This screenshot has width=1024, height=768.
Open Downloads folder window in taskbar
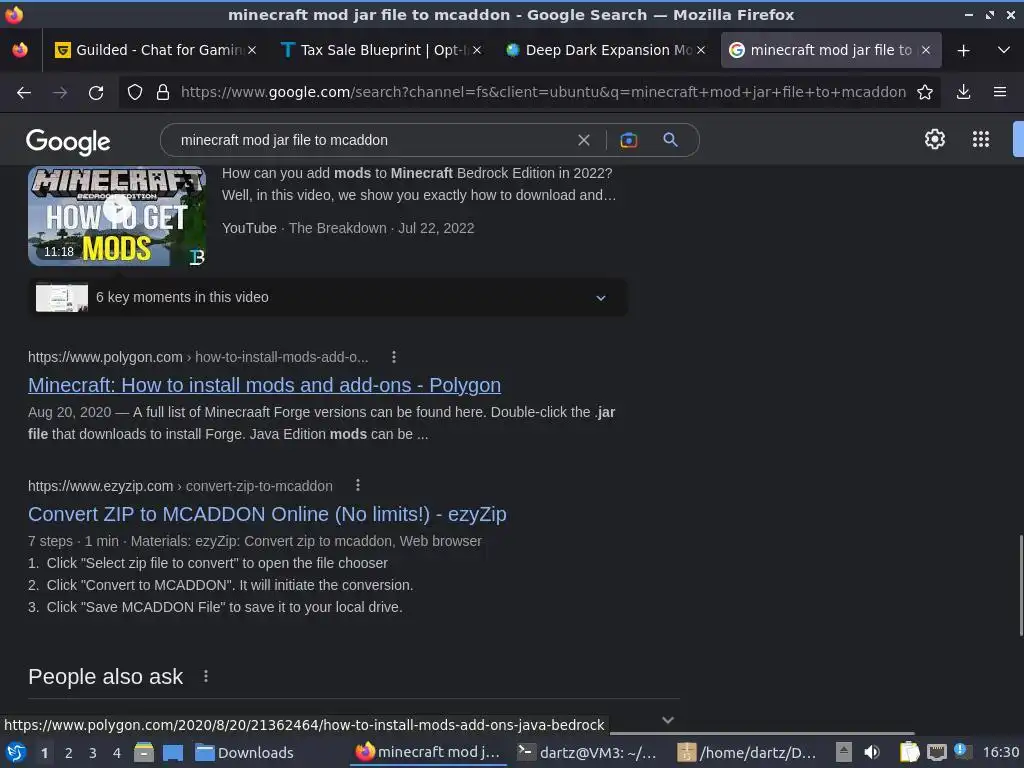pyautogui.click(x=245, y=752)
